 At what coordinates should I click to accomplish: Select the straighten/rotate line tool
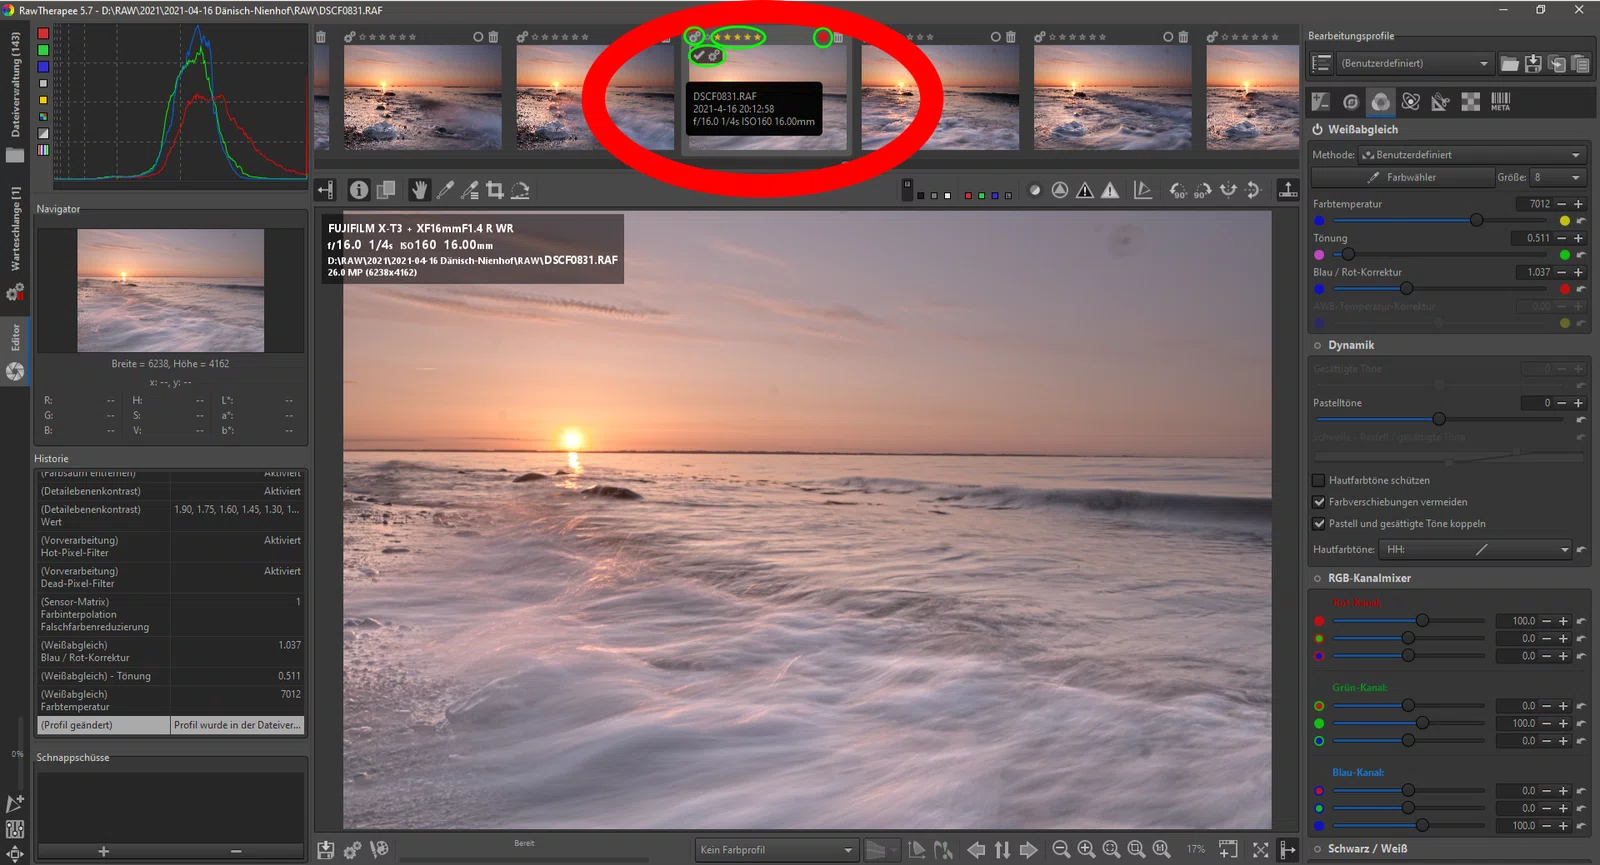(520, 190)
